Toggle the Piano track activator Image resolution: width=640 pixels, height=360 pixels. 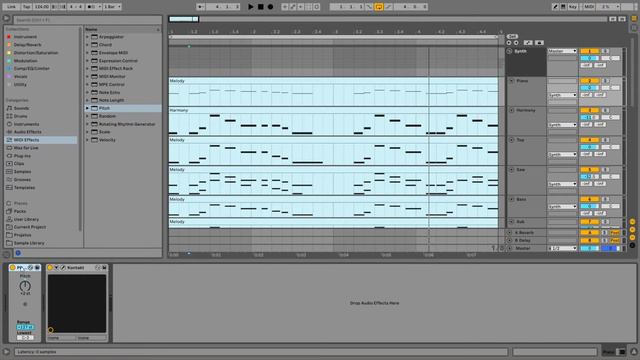(x=589, y=81)
